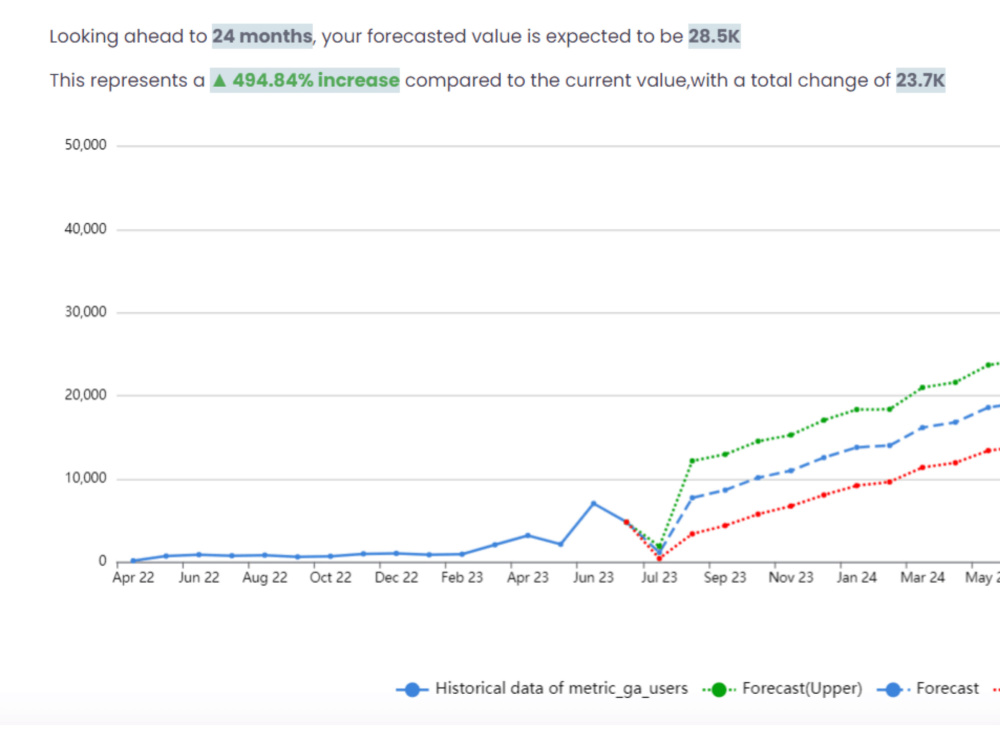Click the Sep 23 x-axis label
The width and height of the screenshot is (1000, 750).
[725, 578]
